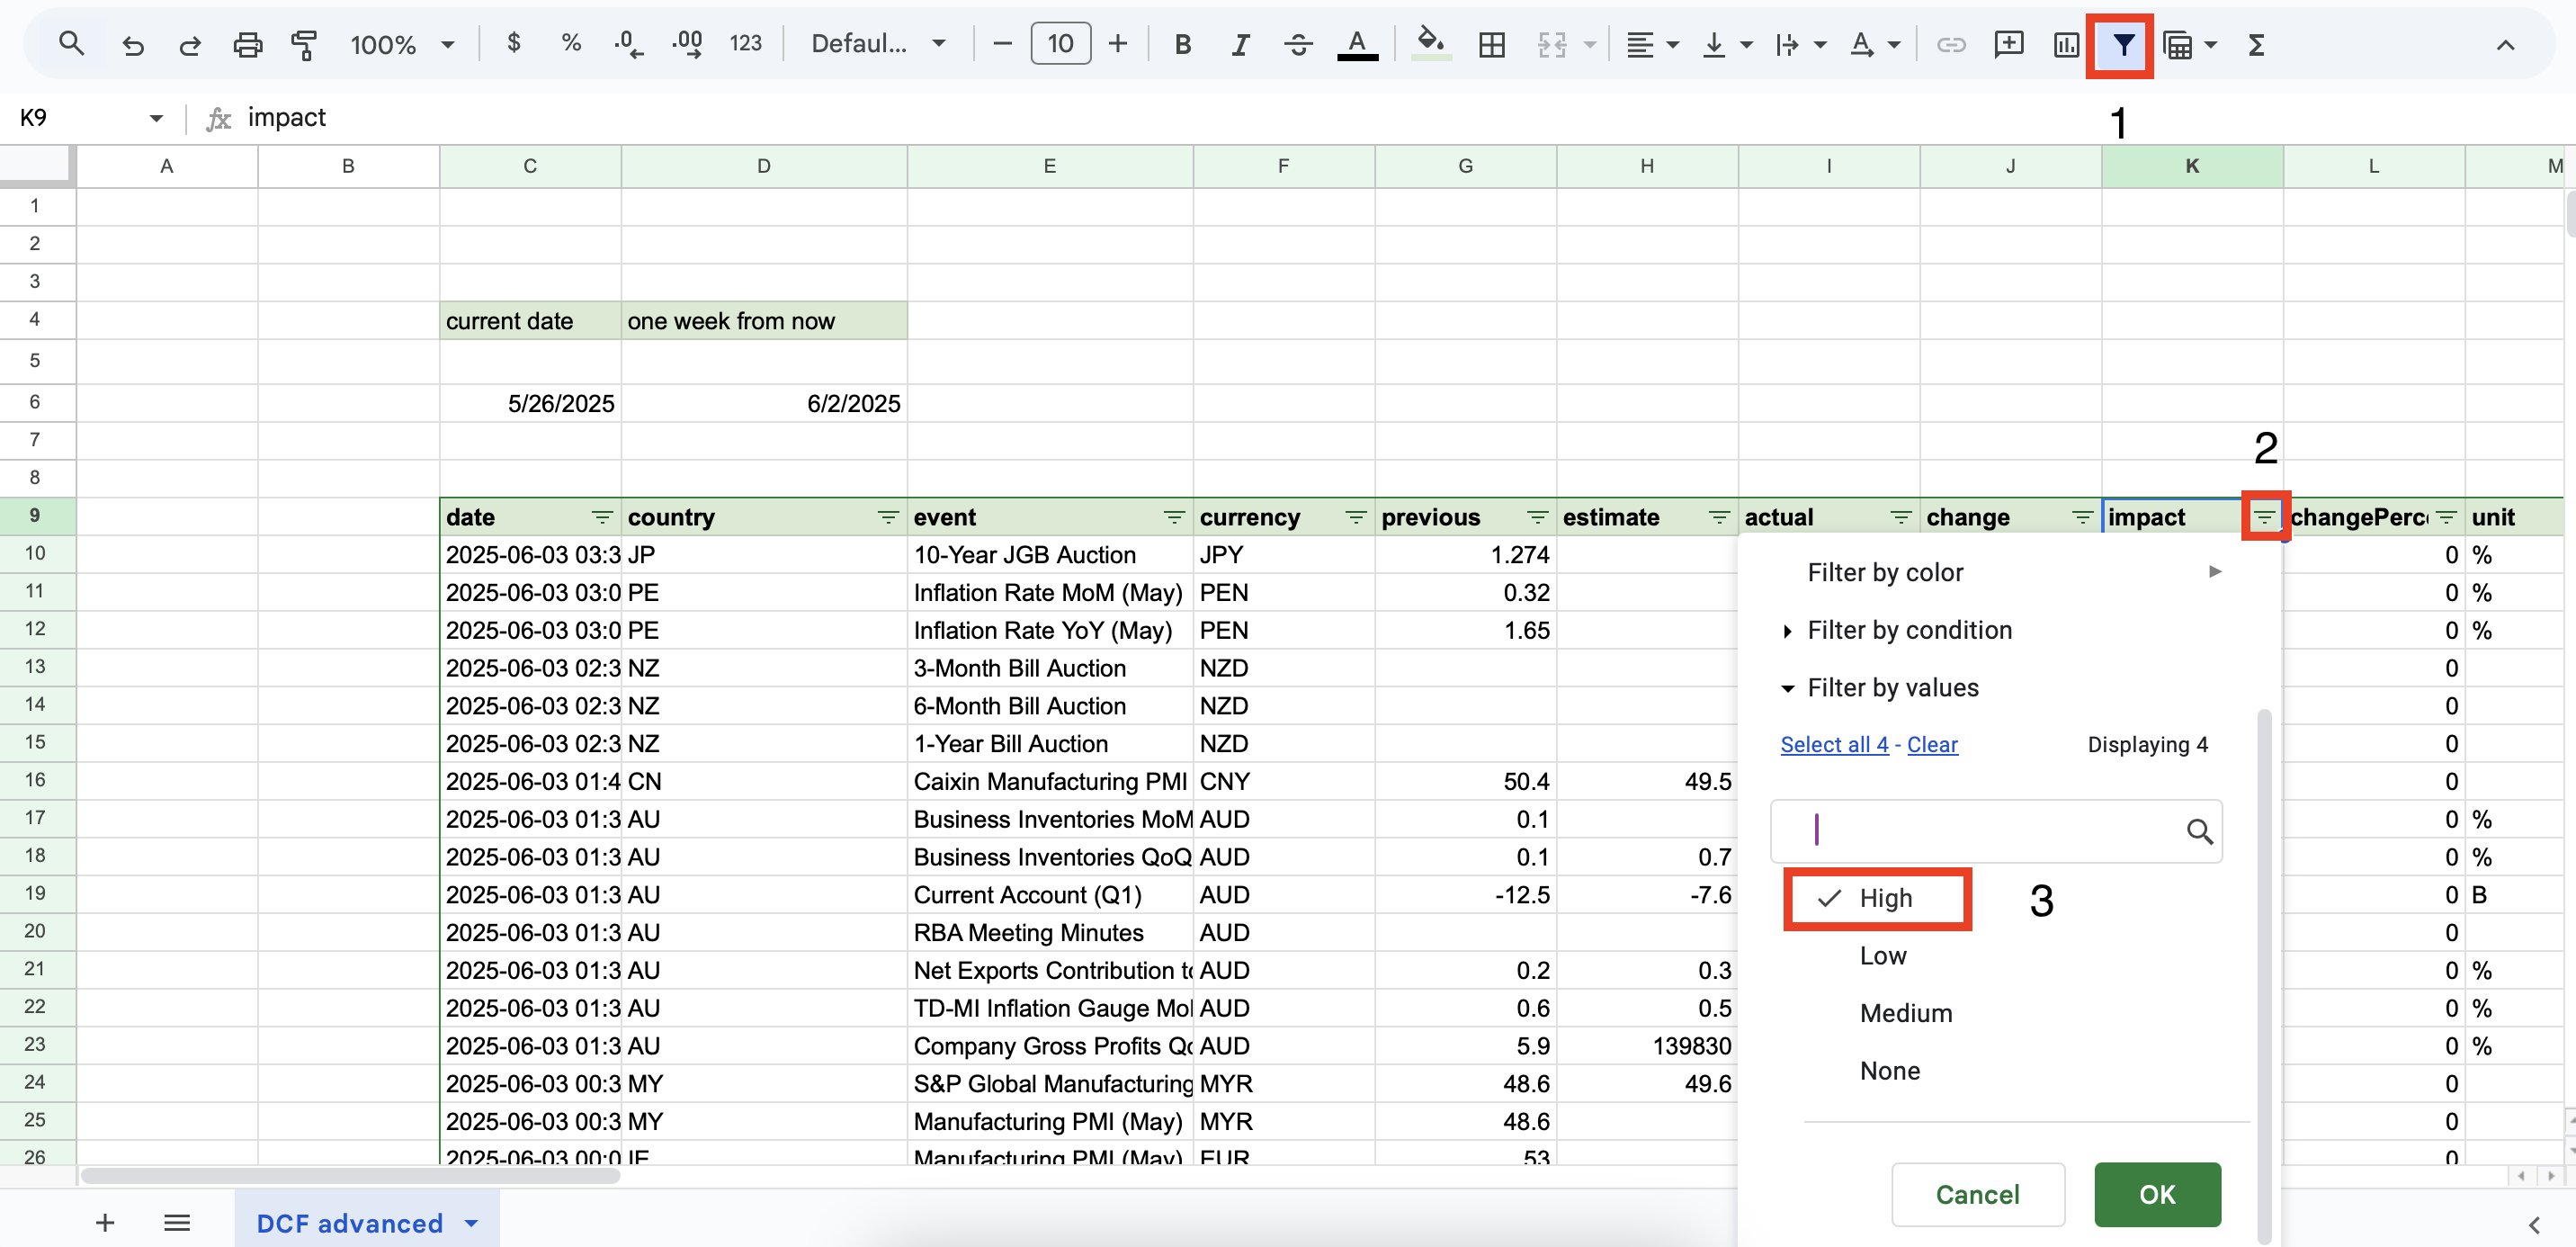Click the font size input field
The height and width of the screenshot is (1247, 2576).
coord(1060,44)
